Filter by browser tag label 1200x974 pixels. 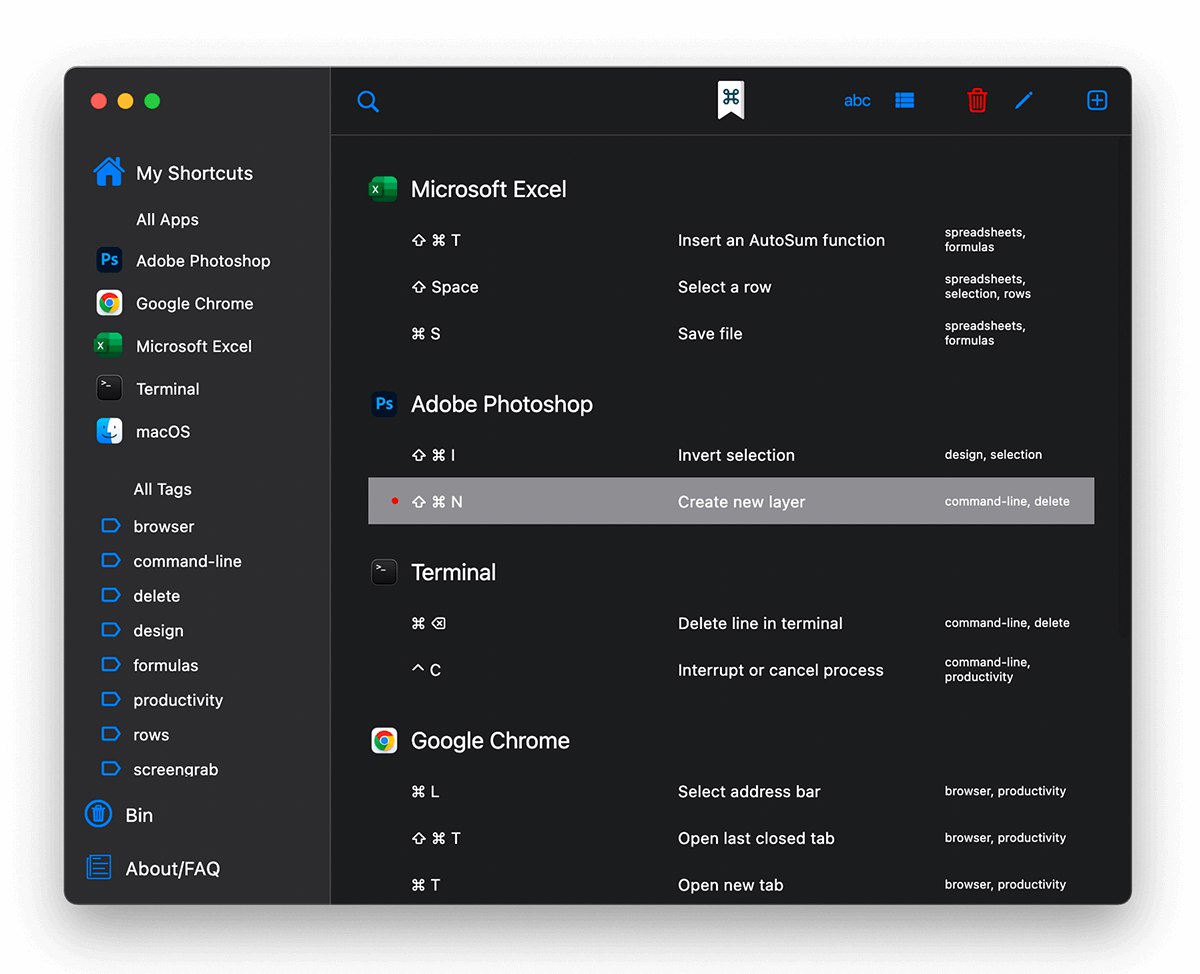164,526
